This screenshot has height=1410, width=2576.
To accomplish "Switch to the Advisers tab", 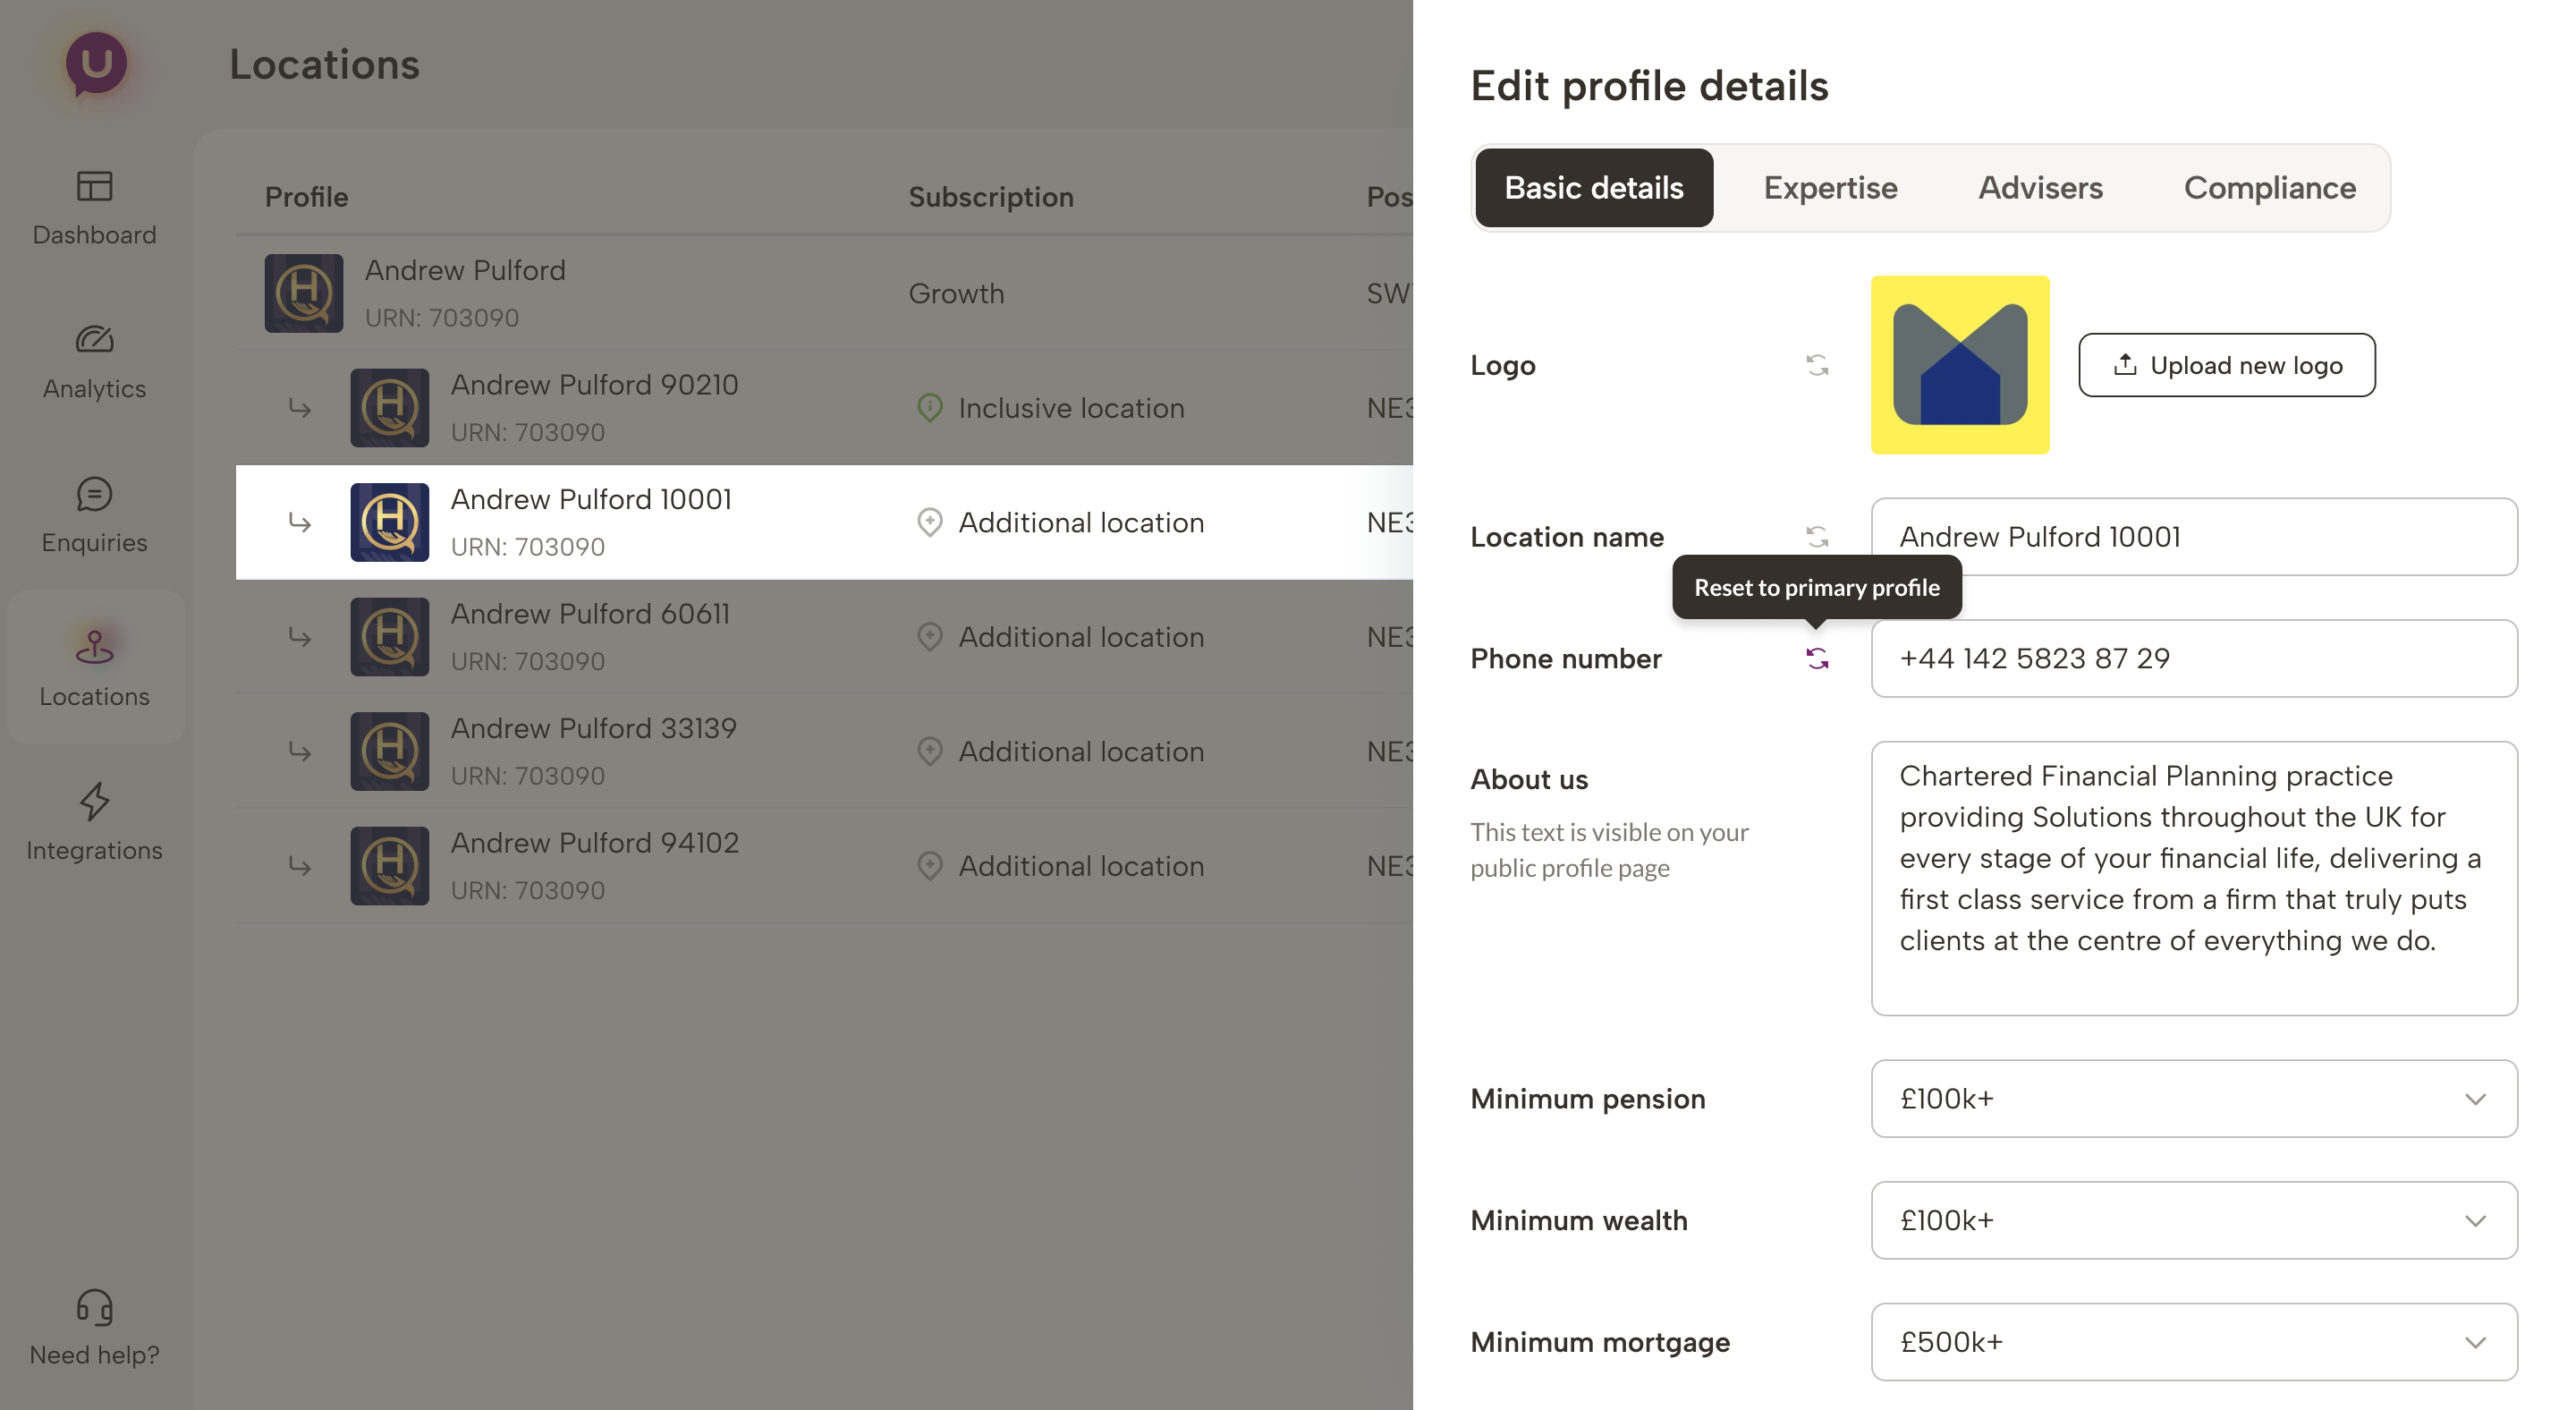I will 2040,188.
